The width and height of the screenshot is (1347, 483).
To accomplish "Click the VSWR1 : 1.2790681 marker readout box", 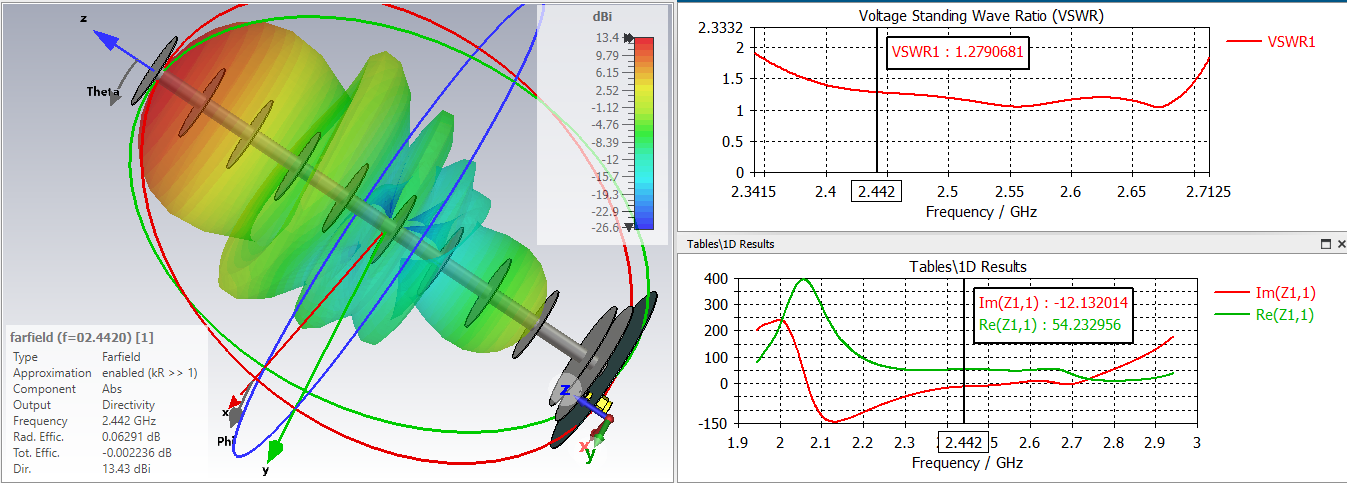I will point(958,51).
